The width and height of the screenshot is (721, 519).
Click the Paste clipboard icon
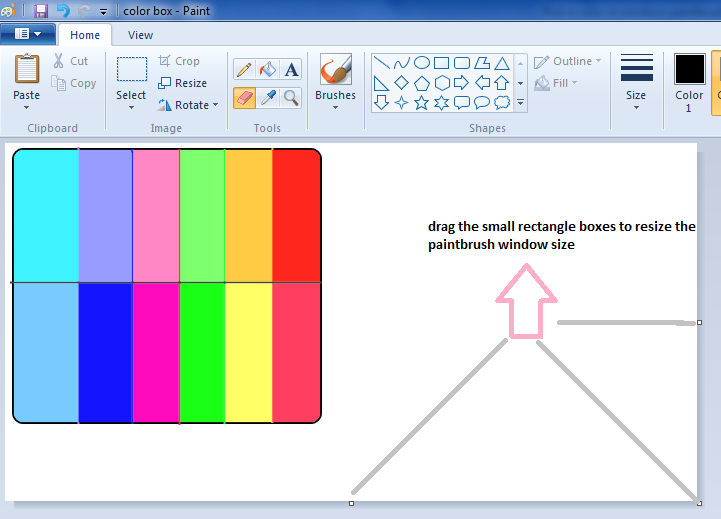(x=27, y=69)
